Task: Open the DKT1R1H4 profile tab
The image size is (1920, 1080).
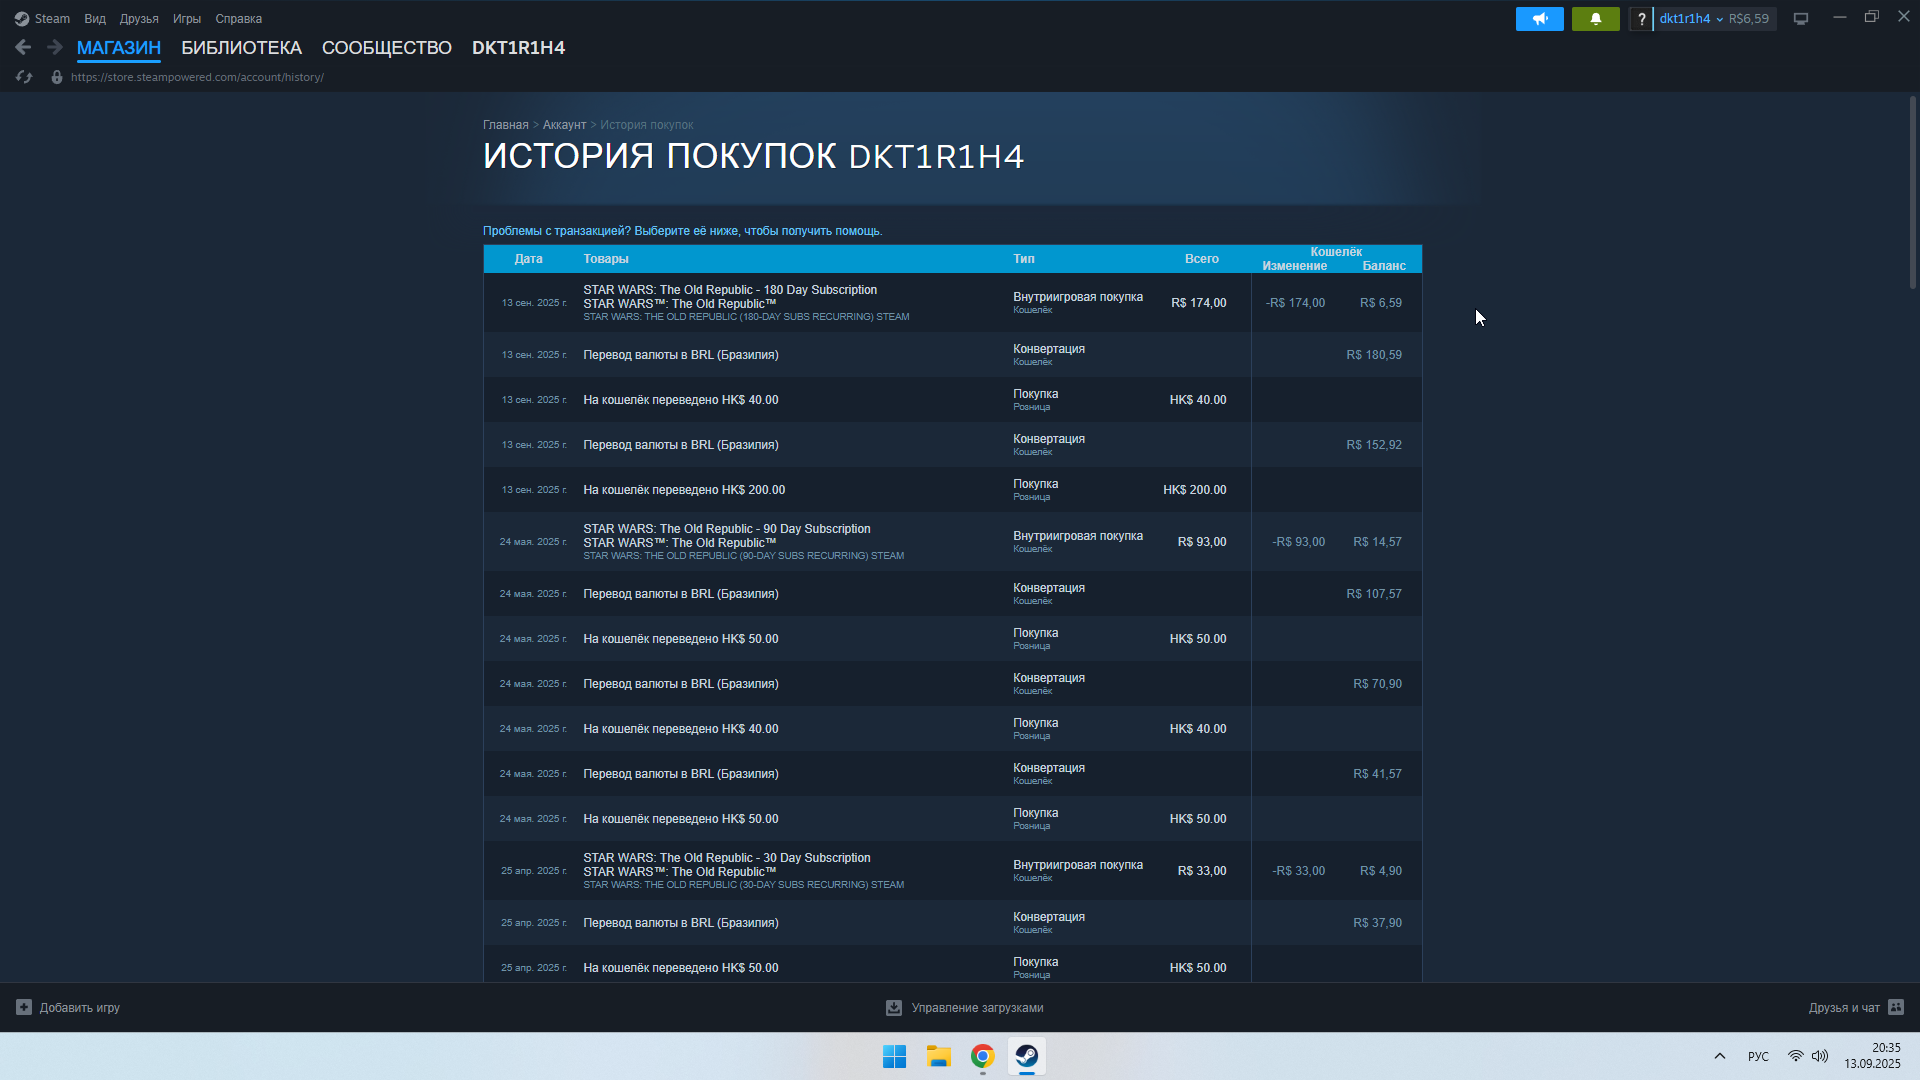Action: 518,48
